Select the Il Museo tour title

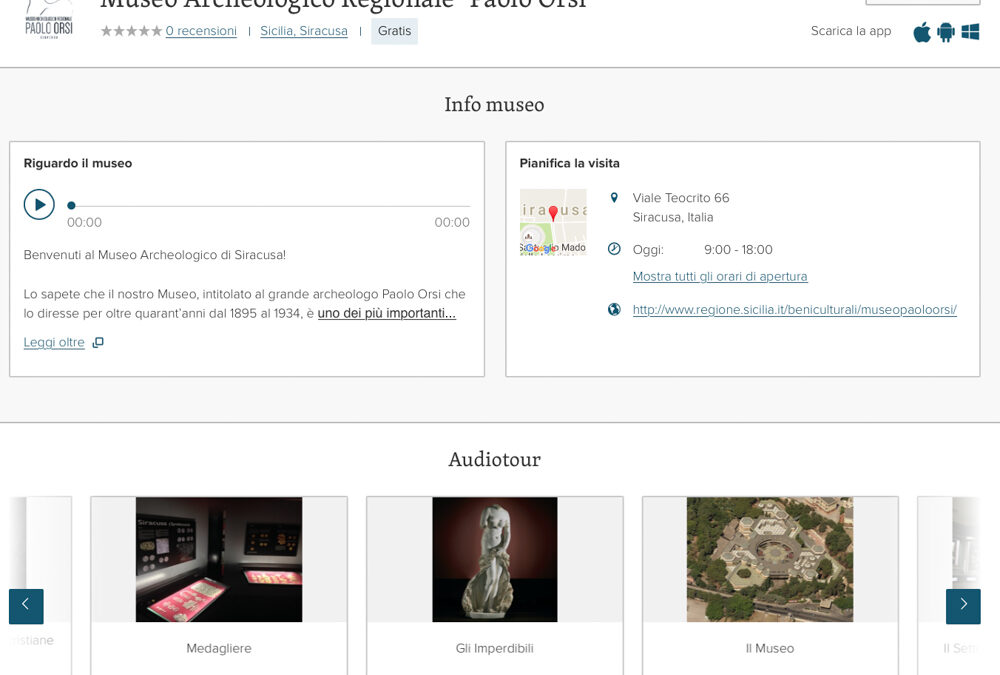[x=770, y=648]
